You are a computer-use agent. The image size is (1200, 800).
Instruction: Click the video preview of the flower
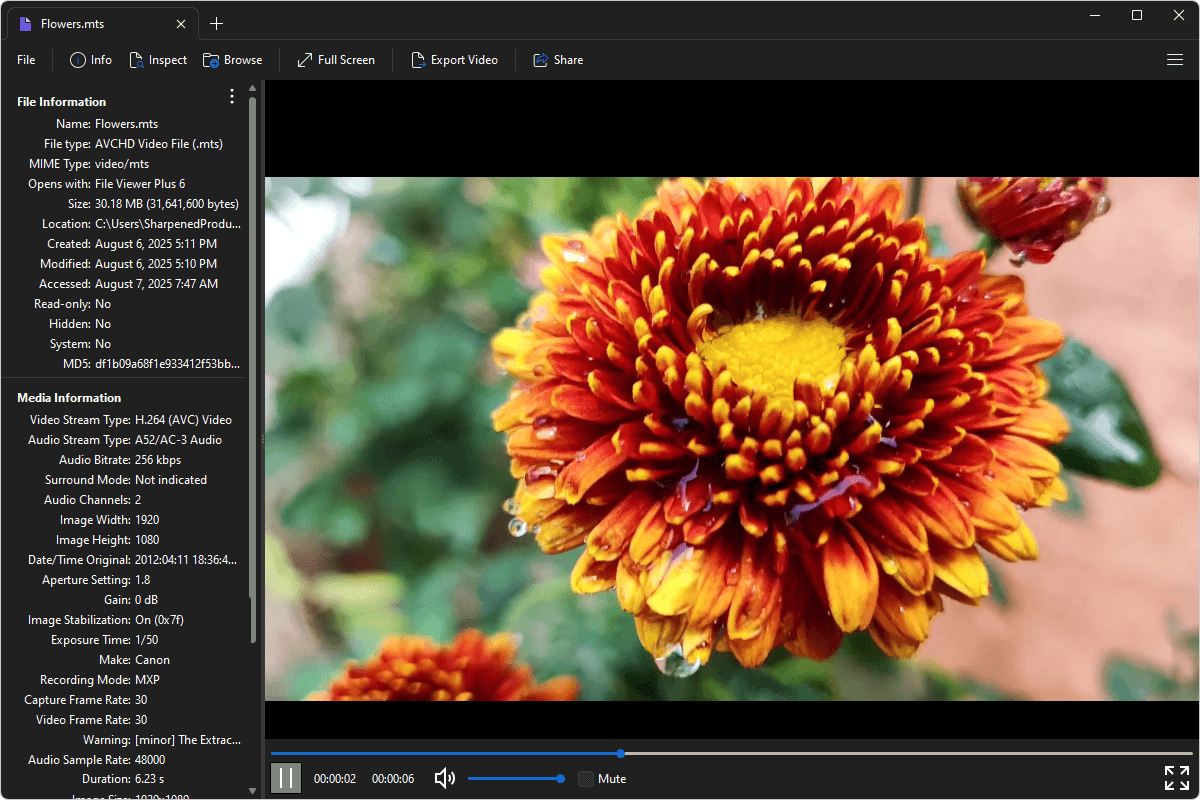click(x=732, y=439)
